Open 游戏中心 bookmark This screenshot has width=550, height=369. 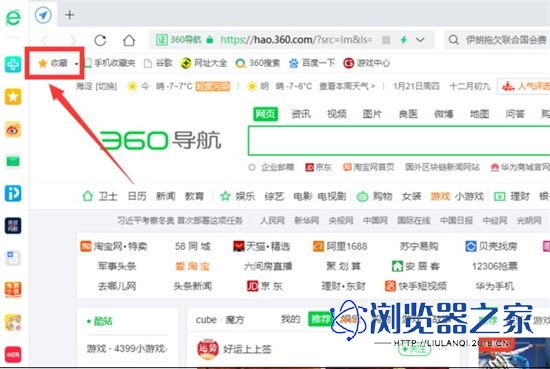tap(367, 63)
